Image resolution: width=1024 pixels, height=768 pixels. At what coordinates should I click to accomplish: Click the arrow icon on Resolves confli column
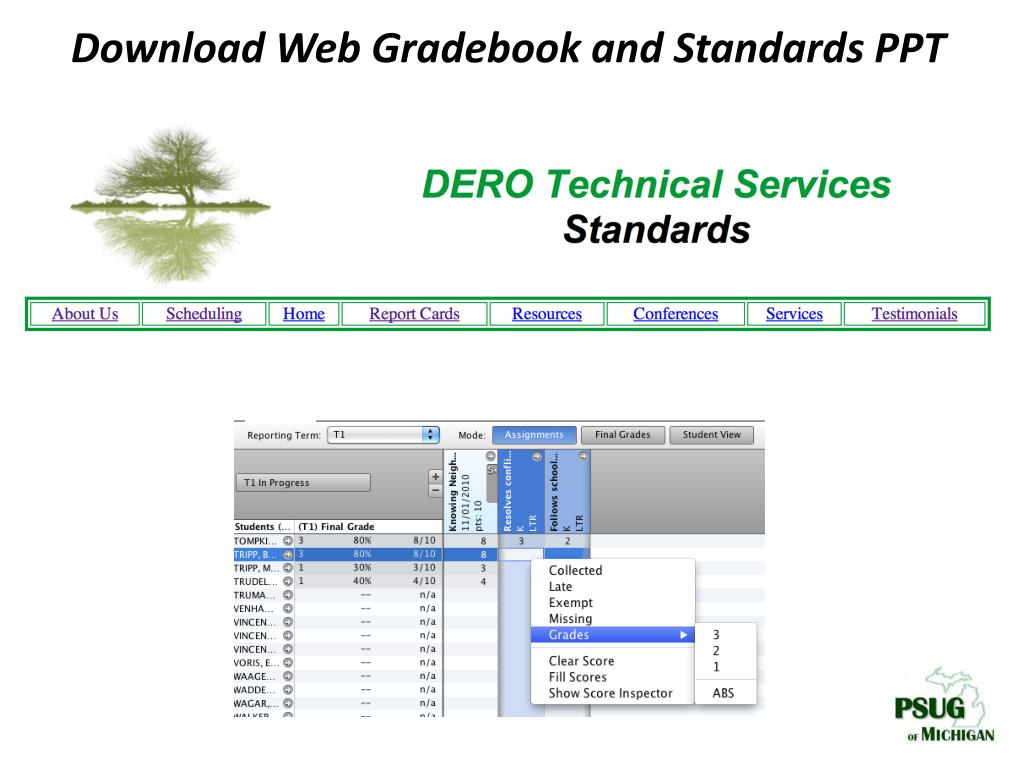(x=537, y=456)
